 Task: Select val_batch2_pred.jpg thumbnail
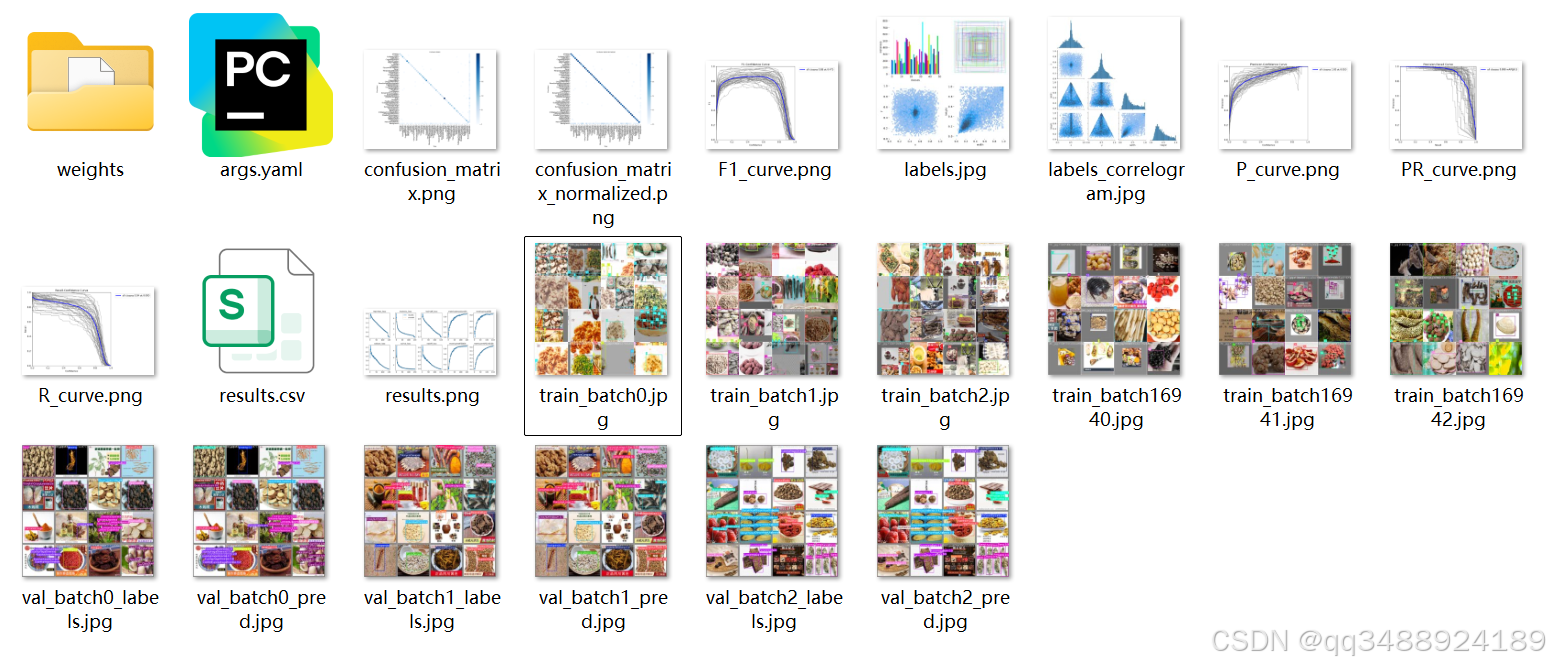click(944, 511)
